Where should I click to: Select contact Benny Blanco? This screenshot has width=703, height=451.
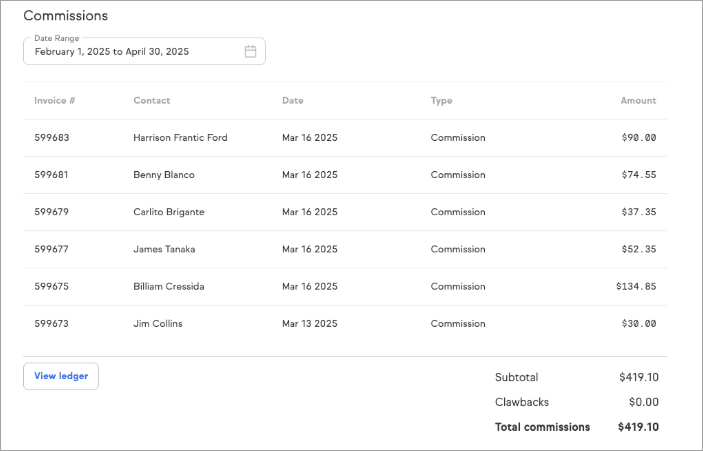(164, 175)
